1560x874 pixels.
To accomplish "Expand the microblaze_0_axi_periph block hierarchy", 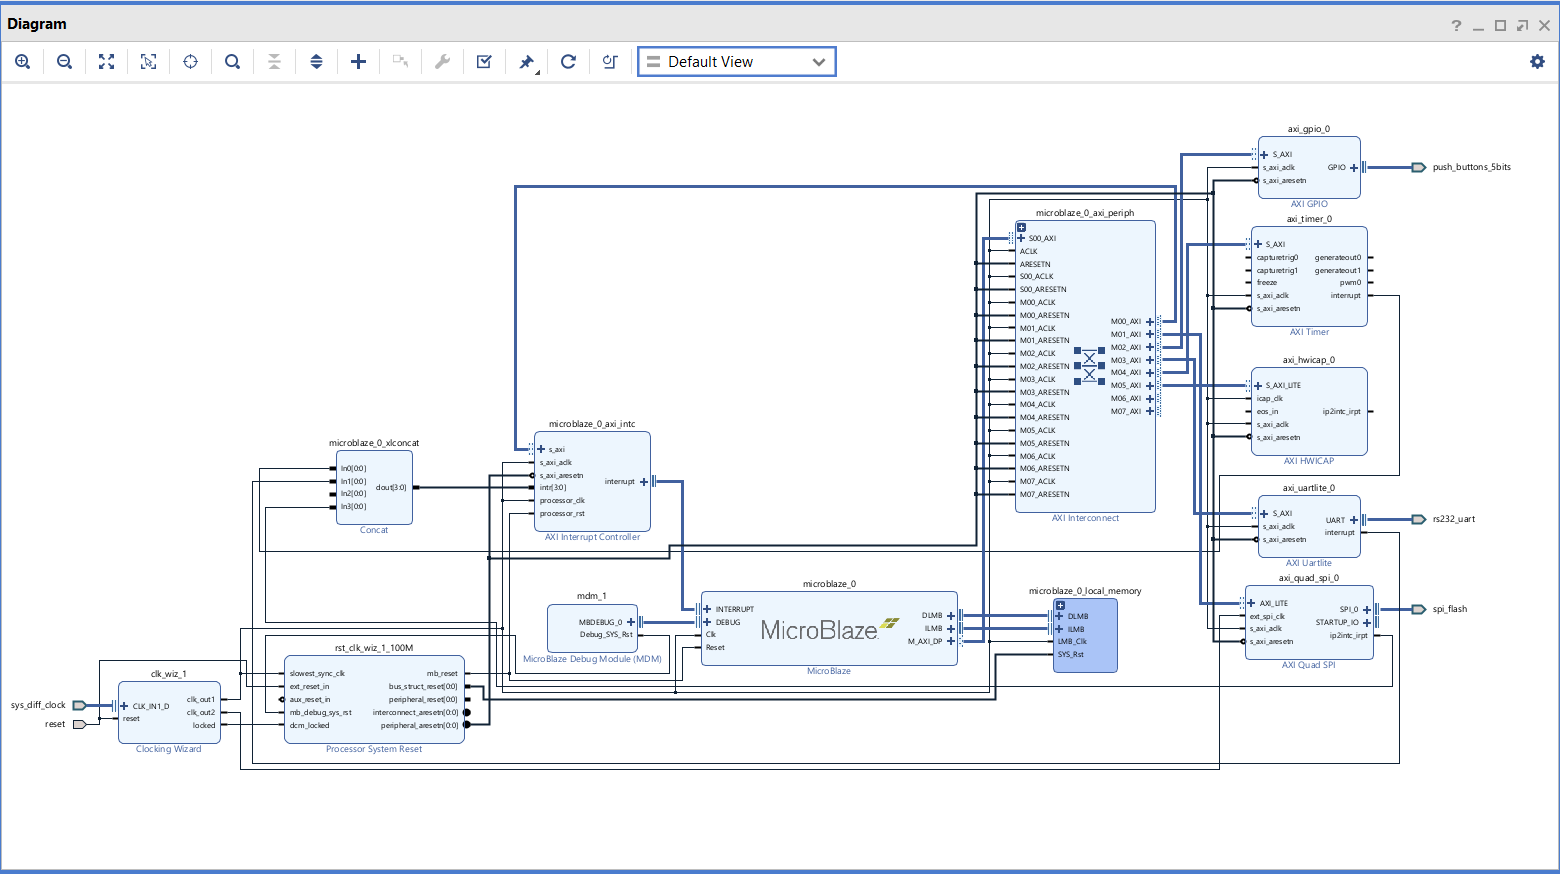I will (1021, 228).
